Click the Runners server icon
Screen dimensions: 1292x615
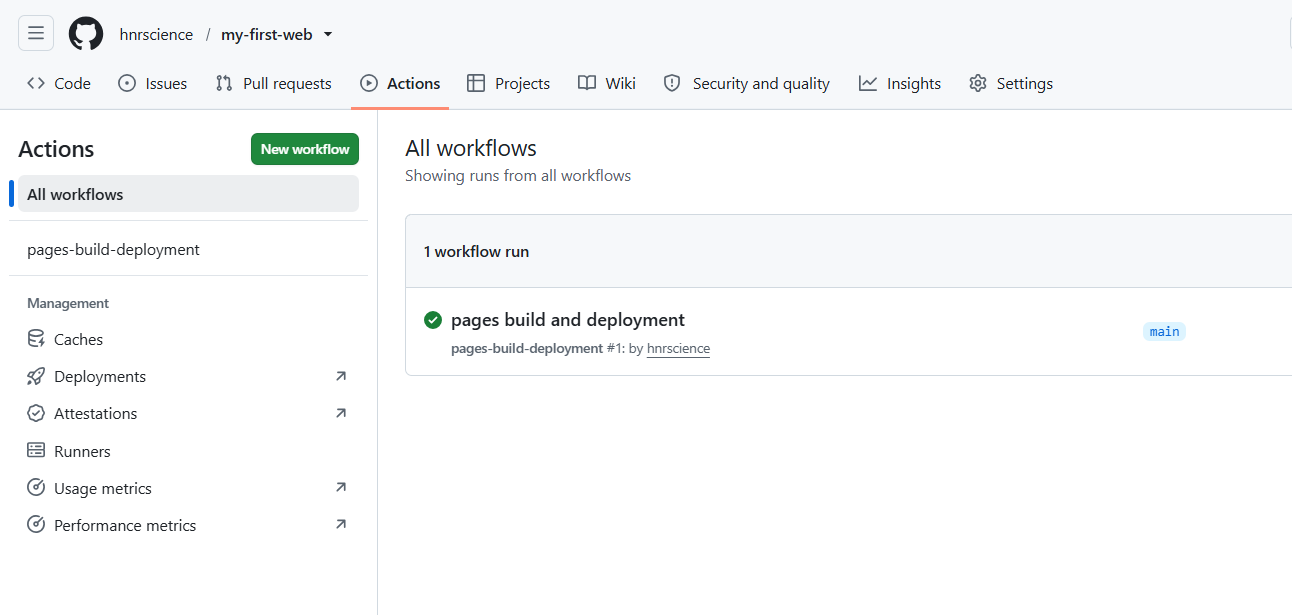click(x=36, y=451)
